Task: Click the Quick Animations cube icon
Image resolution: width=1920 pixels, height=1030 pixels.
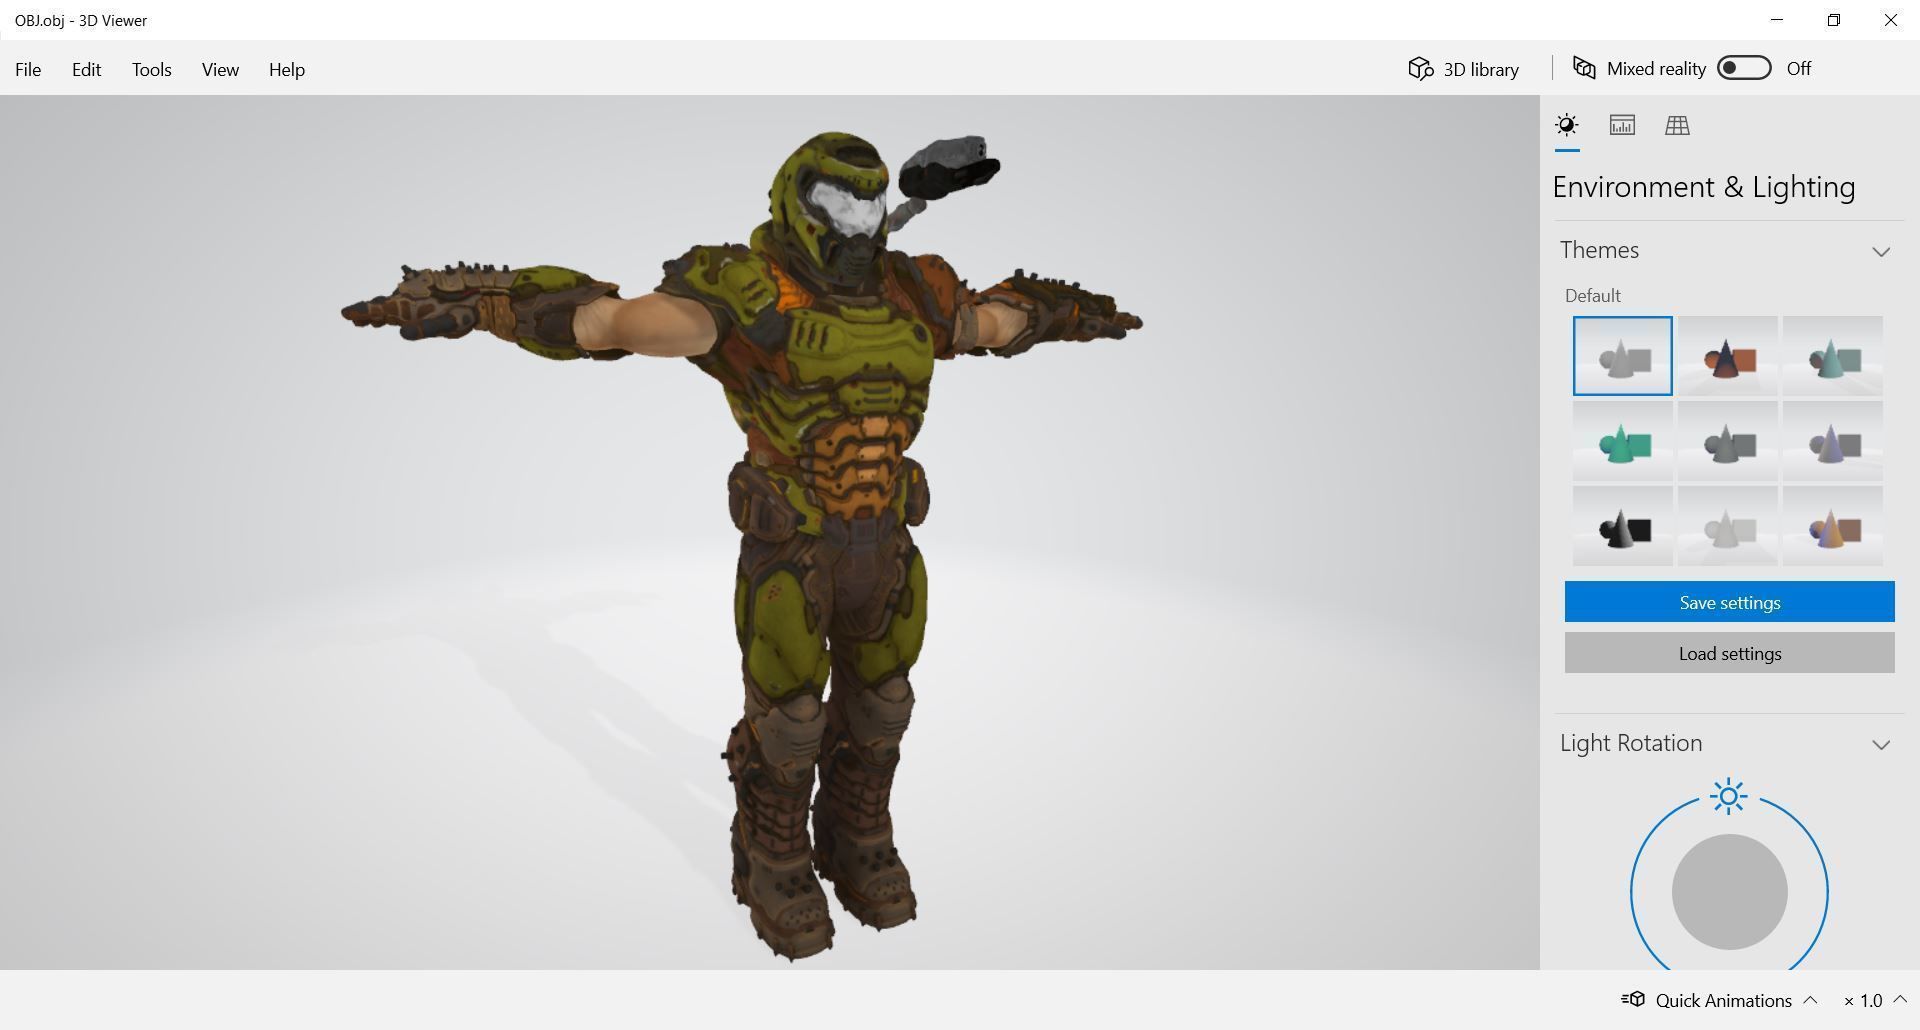Action: 1633,999
